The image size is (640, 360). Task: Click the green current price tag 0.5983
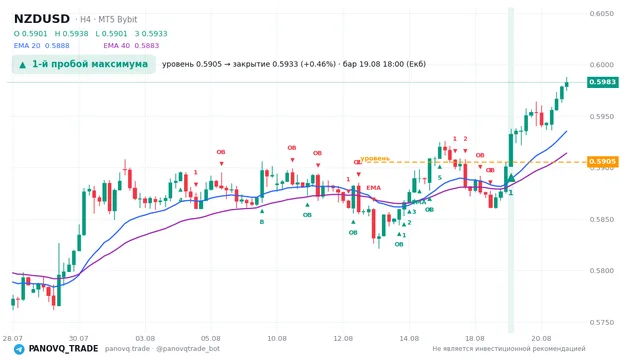coord(602,82)
